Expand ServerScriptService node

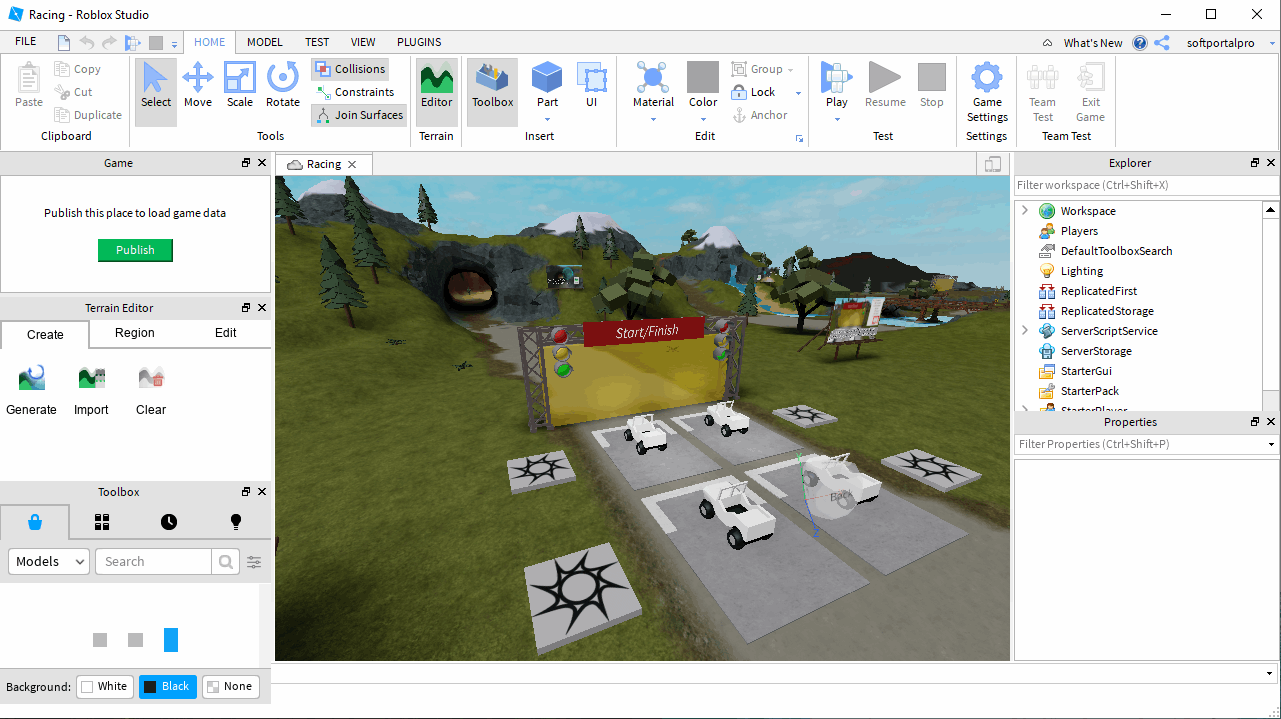1025,331
